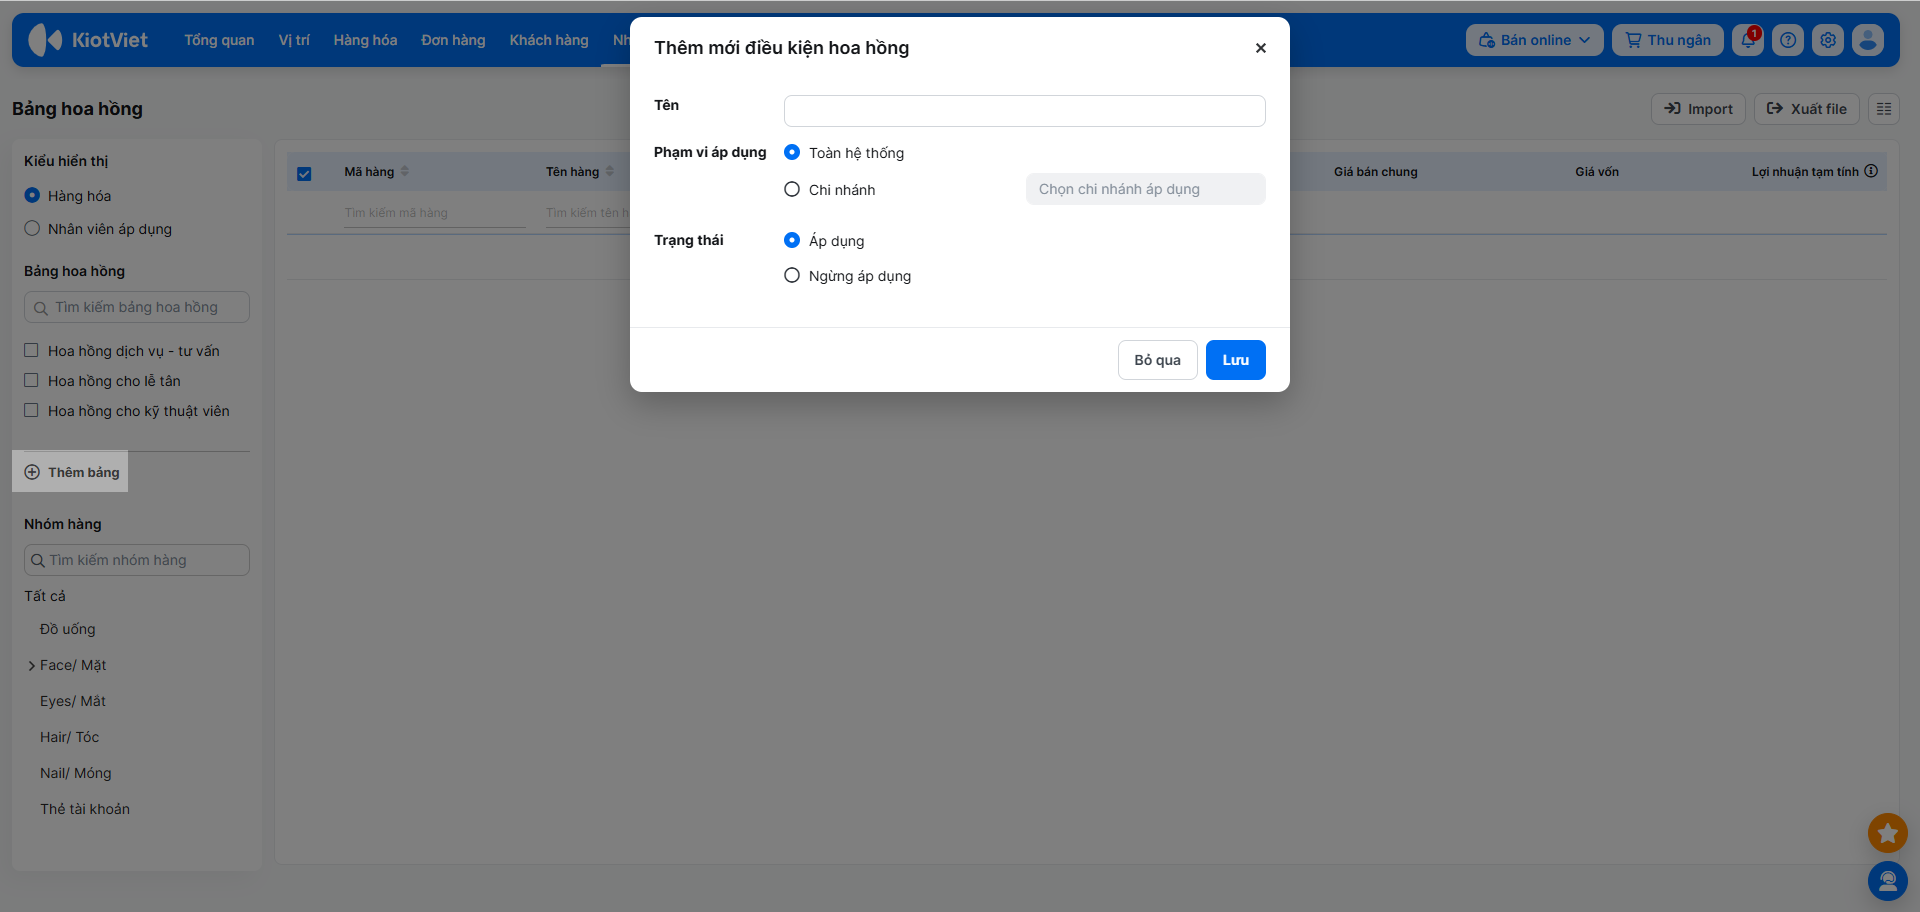Open the settings gear icon

tap(1828, 40)
